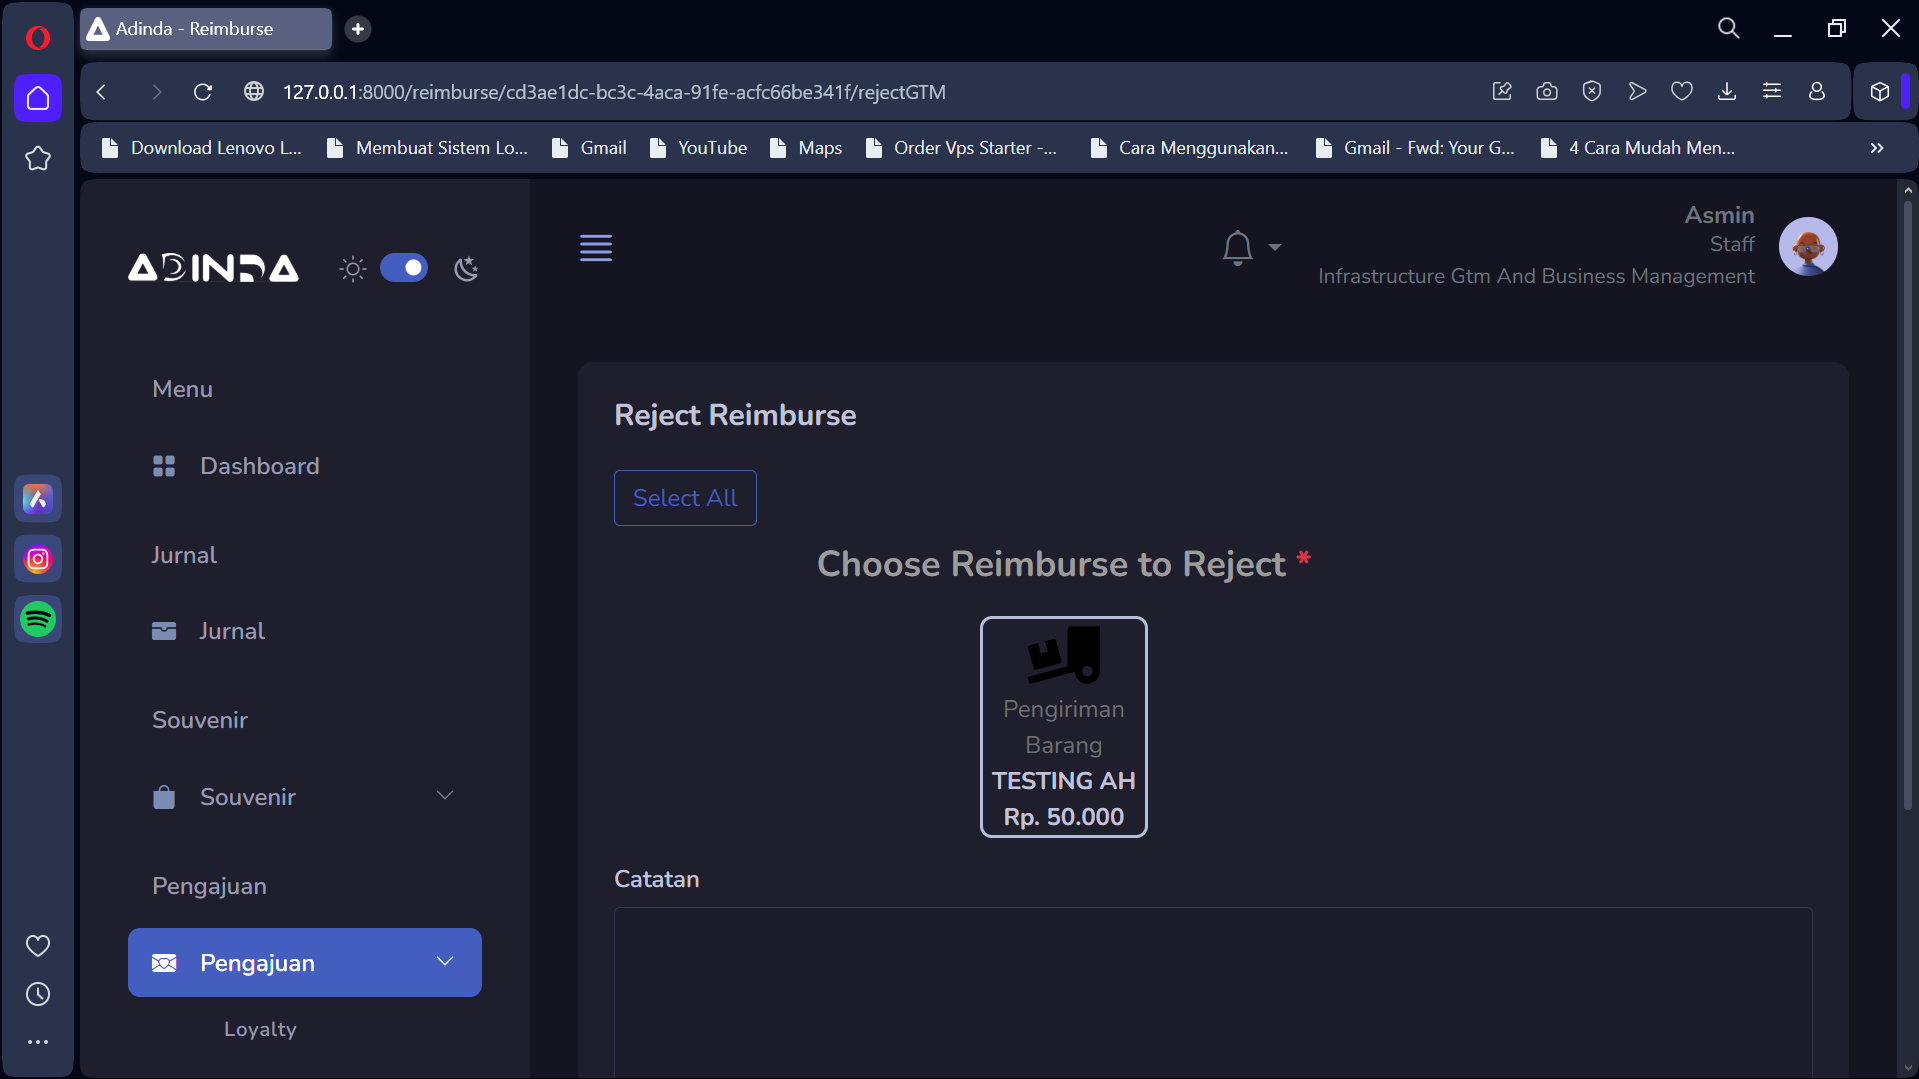The width and height of the screenshot is (1919, 1079).
Task: Open Jurnal menu item
Action: point(231,631)
